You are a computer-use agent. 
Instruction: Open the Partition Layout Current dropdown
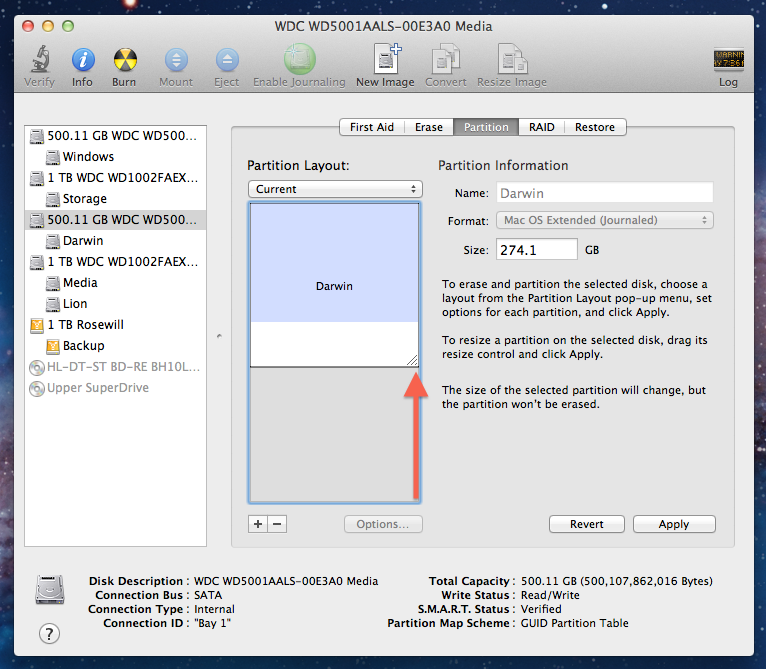pos(335,189)
